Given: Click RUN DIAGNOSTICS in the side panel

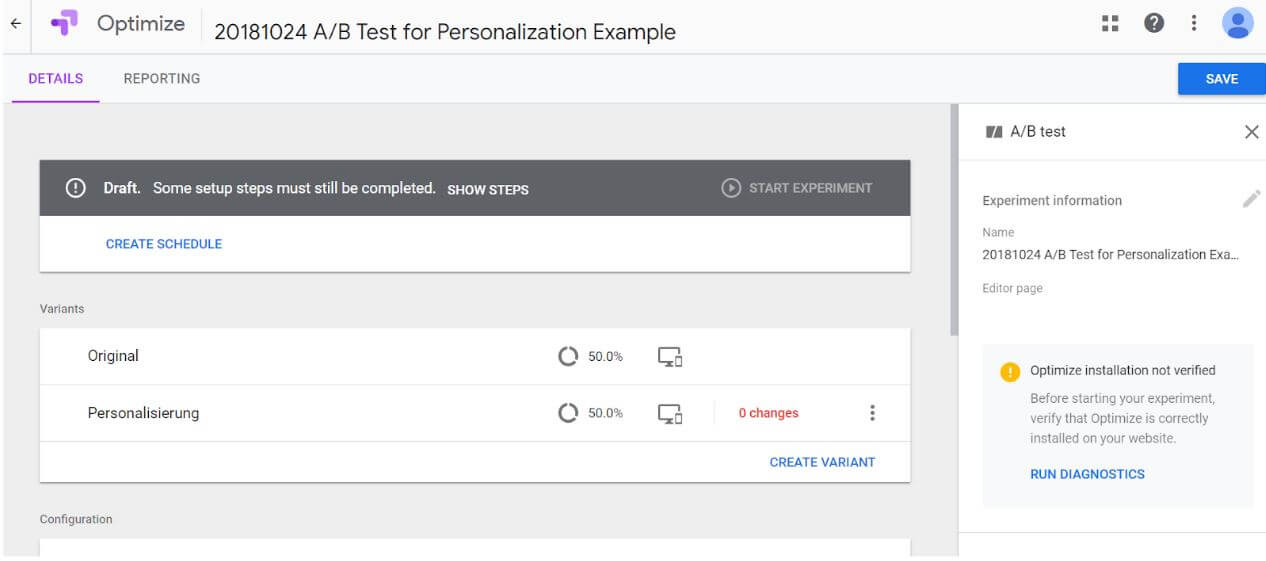Looking at the screenshot, I should (x=1087, y=474).
